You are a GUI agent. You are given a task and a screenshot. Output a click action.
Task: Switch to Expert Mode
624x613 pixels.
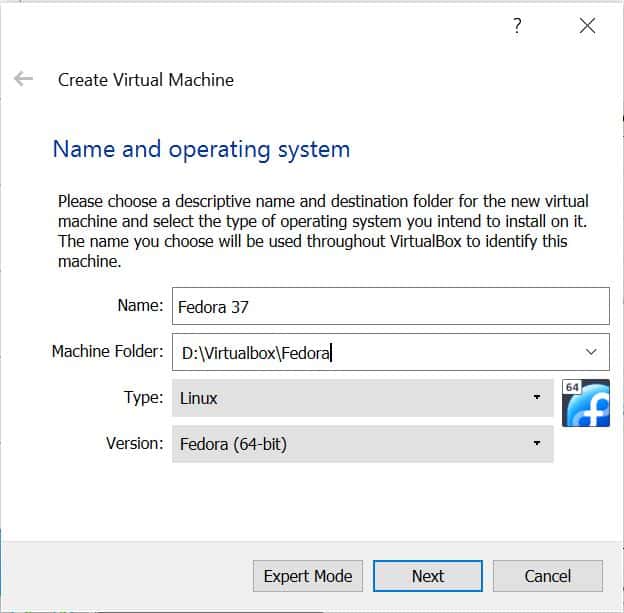click(x=308, y=576)
